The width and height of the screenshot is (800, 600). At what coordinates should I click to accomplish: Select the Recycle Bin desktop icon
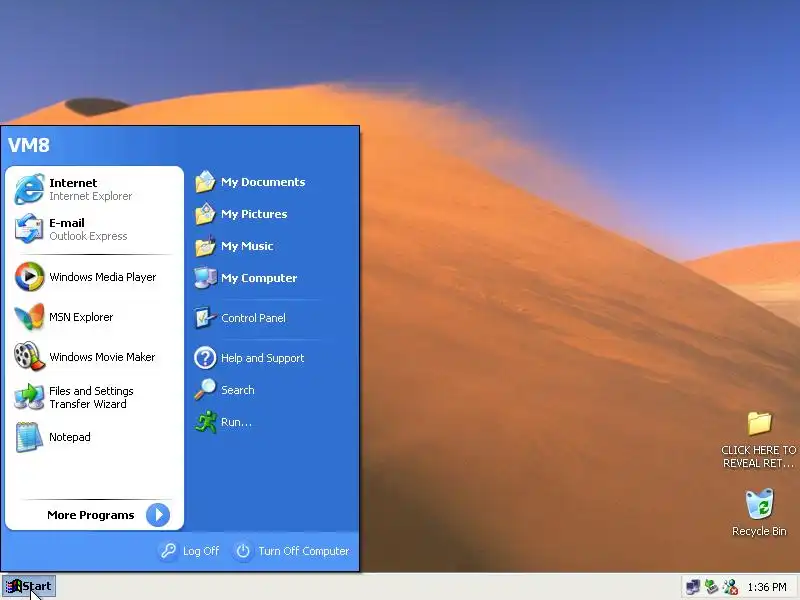(759, 504)
